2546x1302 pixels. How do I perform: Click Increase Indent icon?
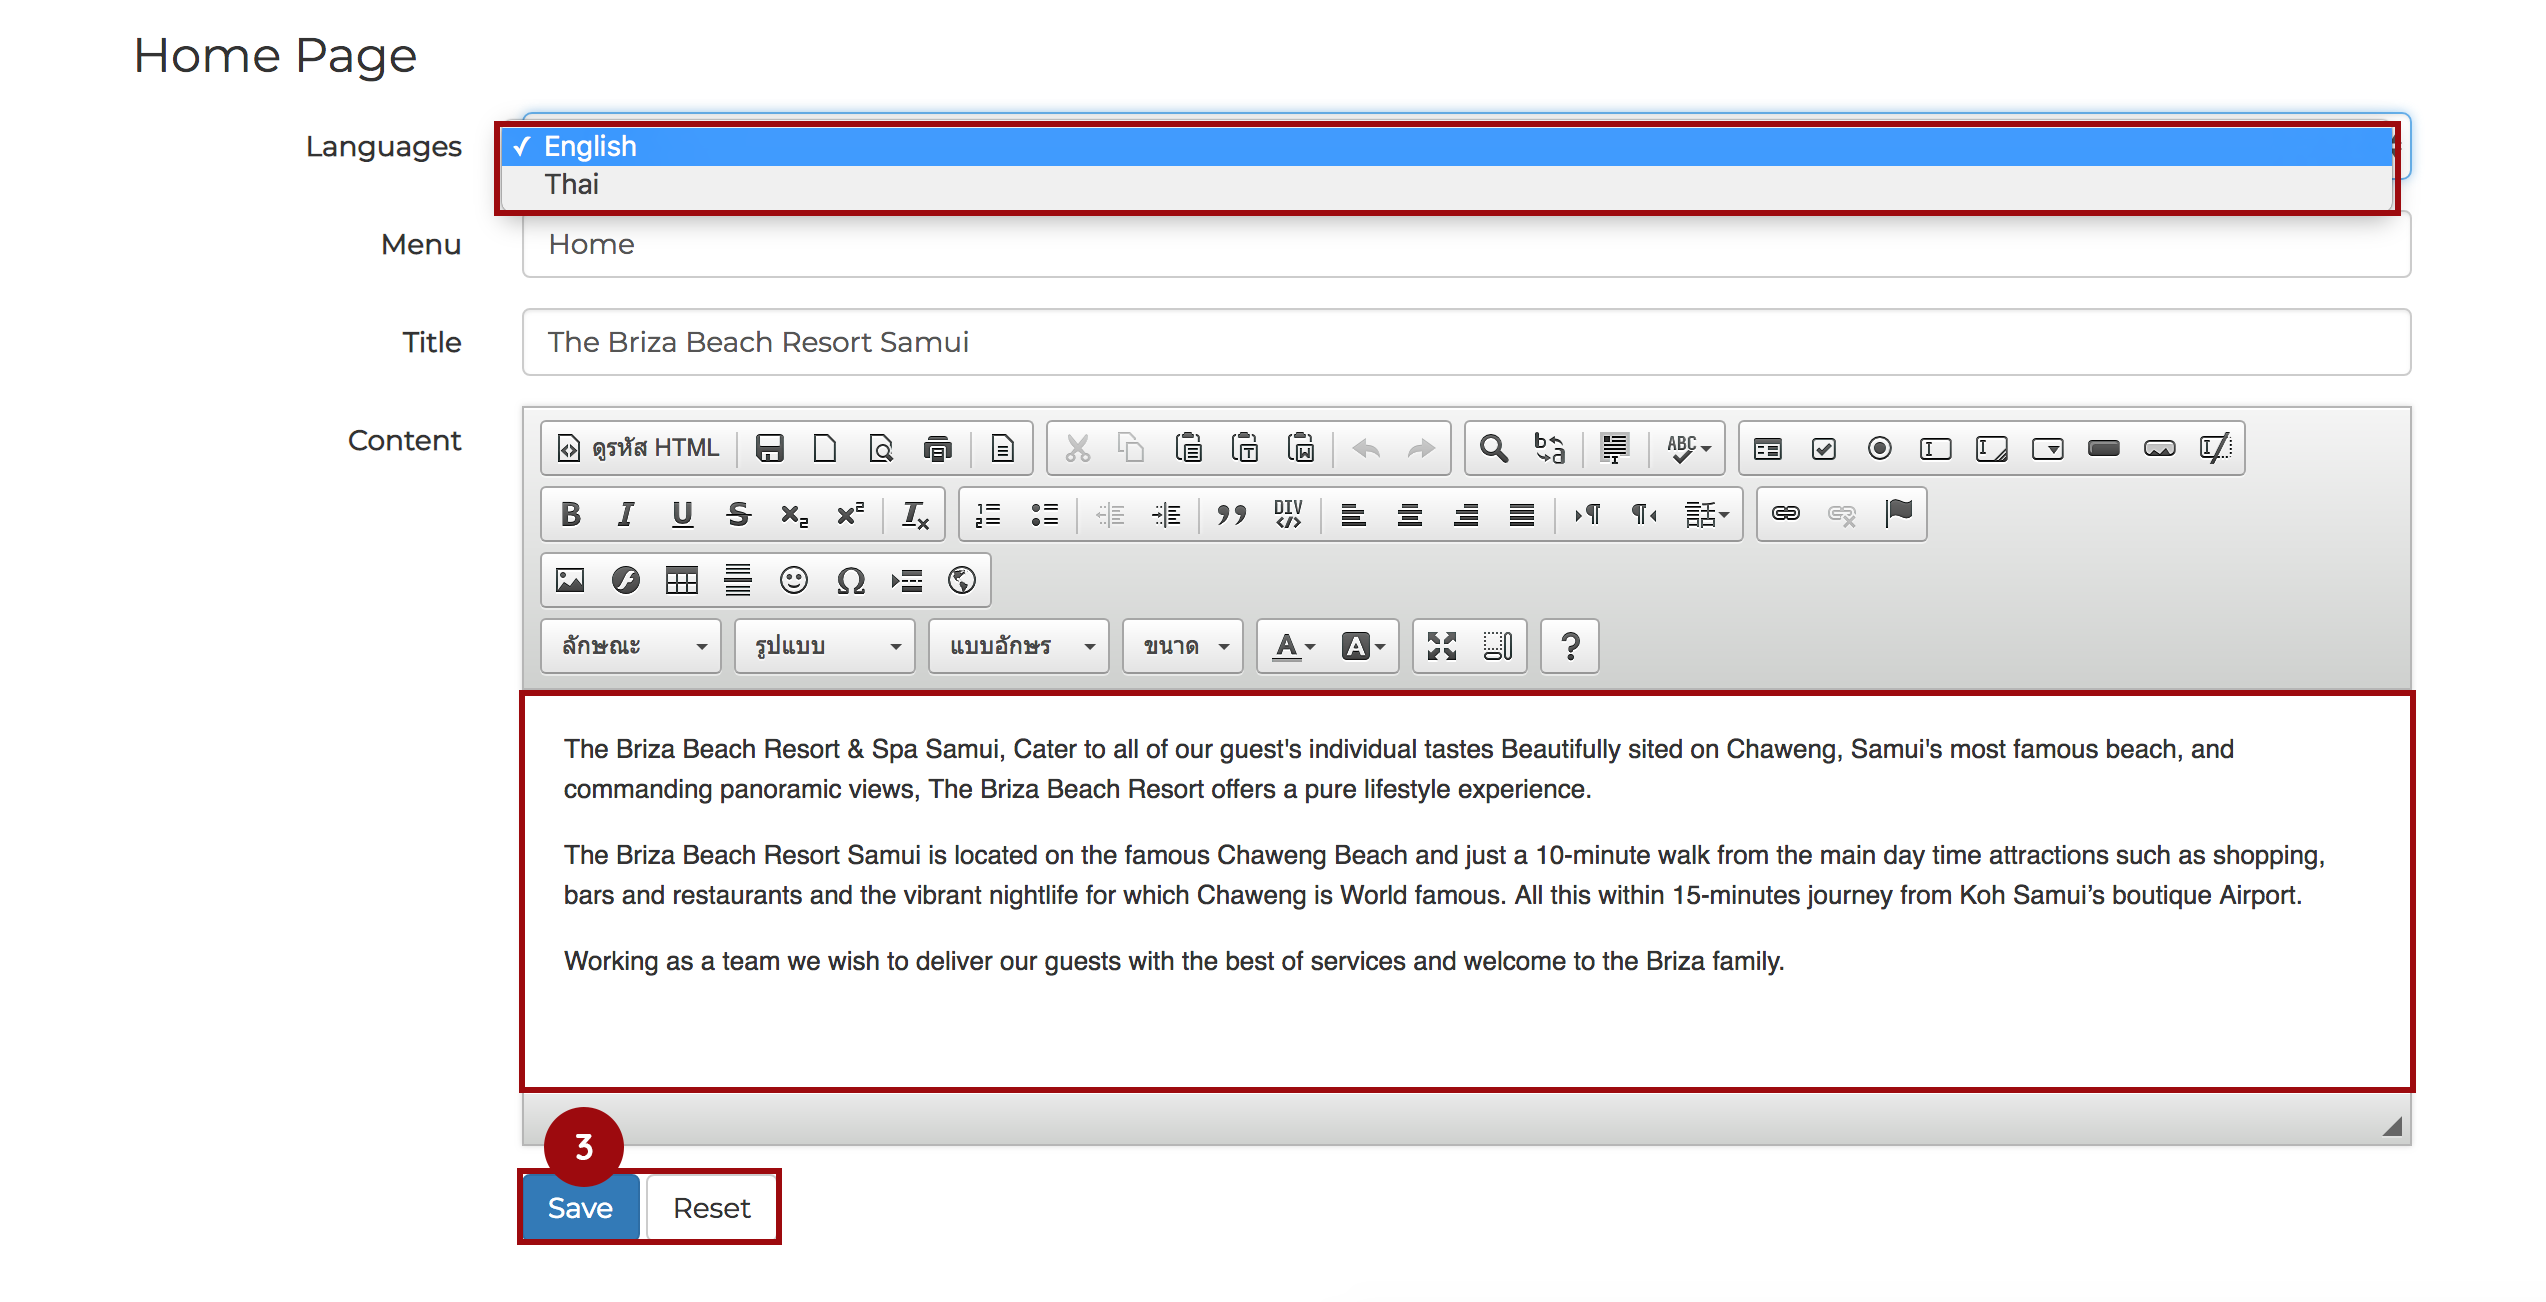[x=1166, y=514]
